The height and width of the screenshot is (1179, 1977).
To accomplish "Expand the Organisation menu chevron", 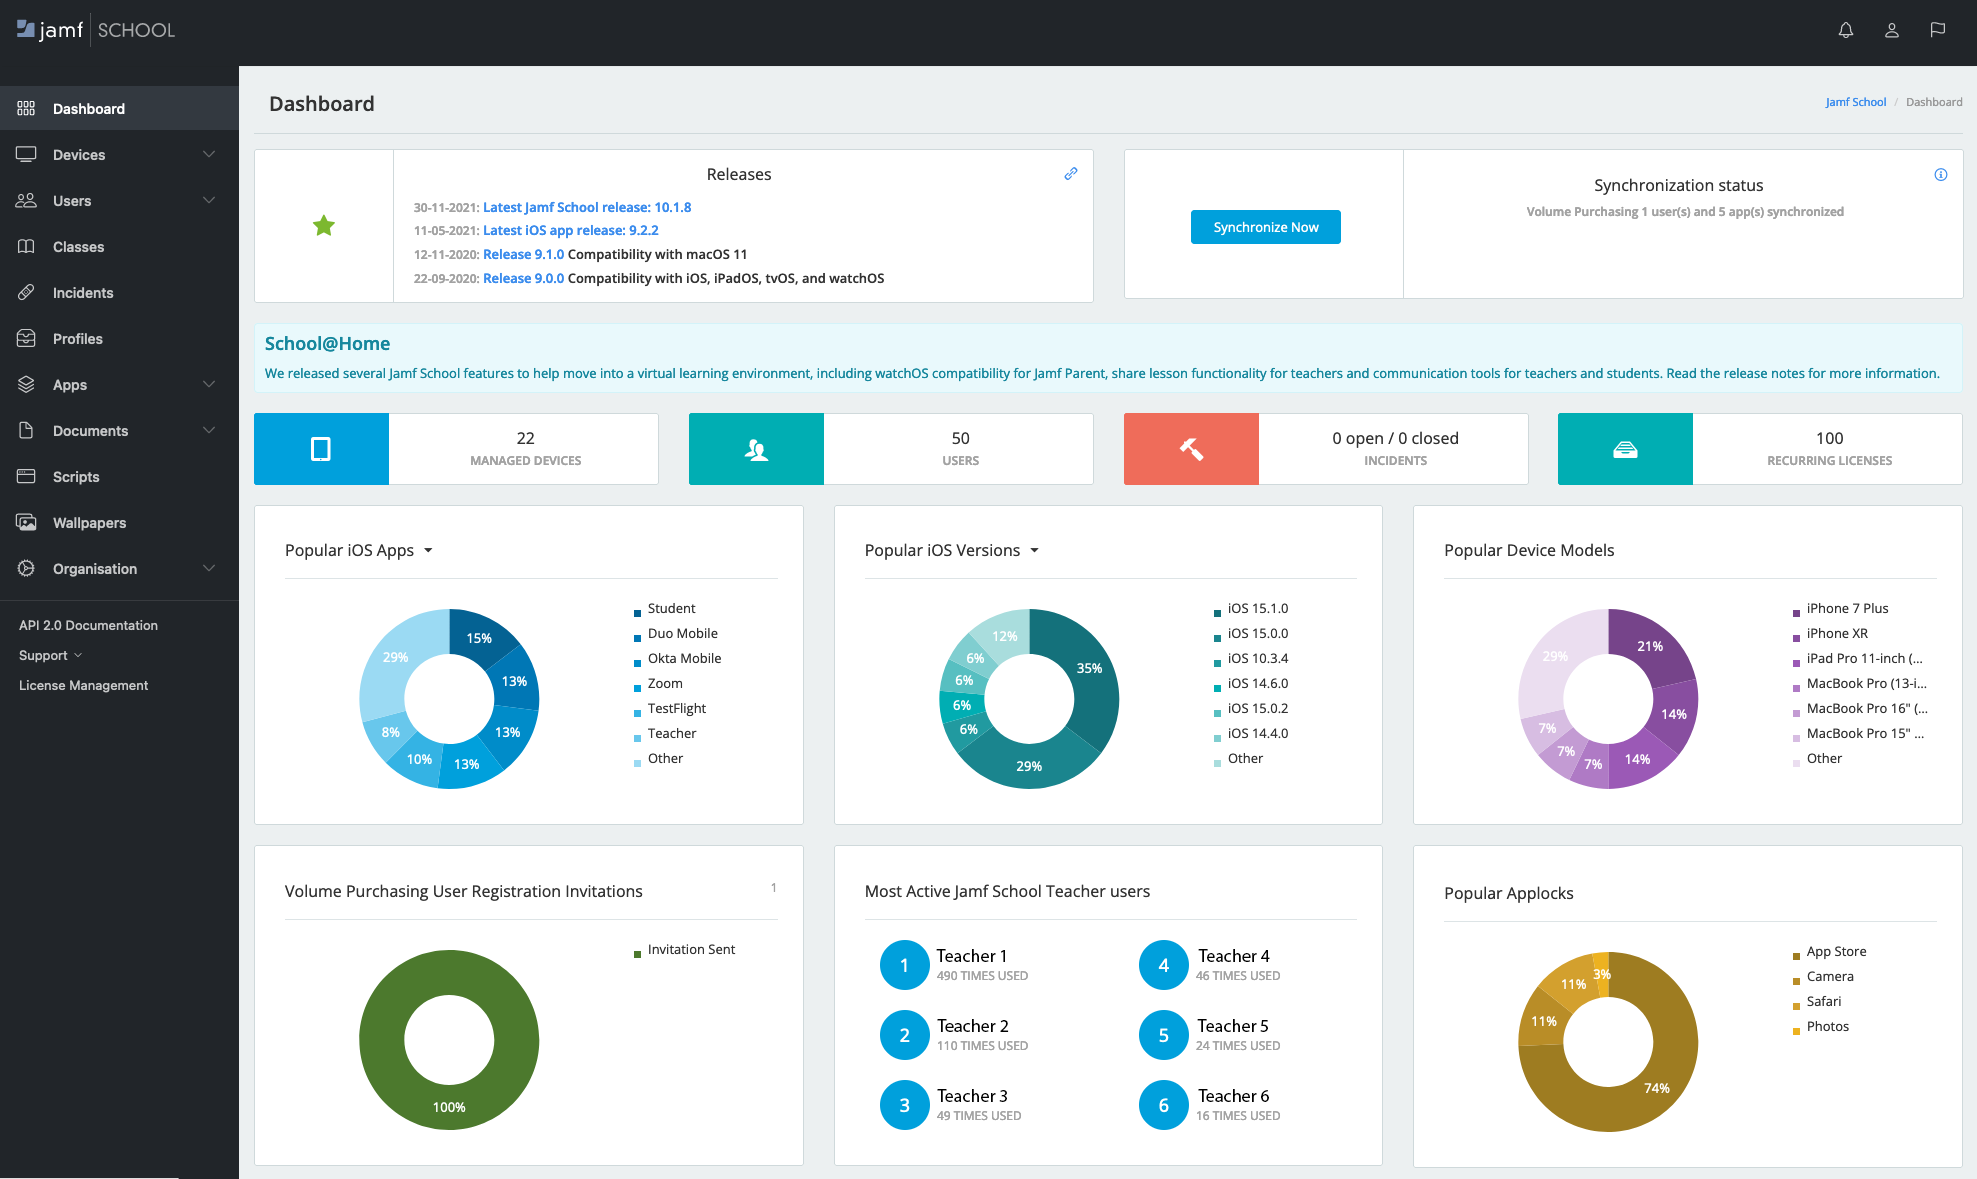I will [x=209, y=568].
